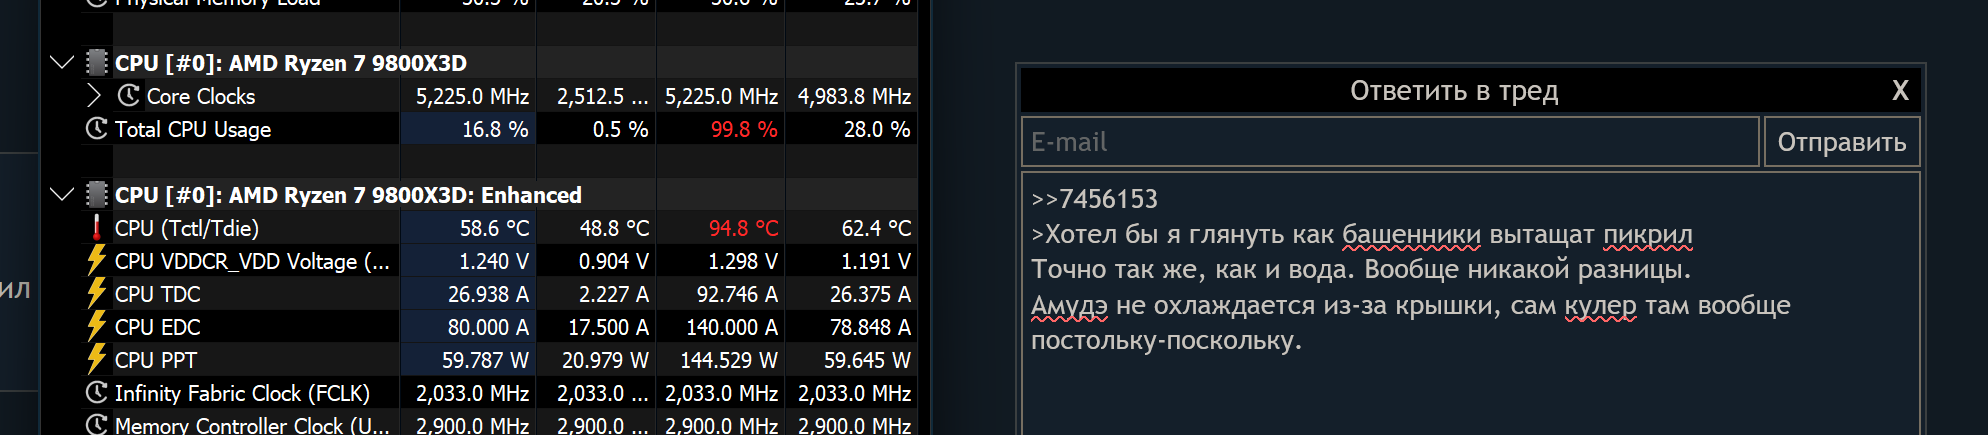Click the chip icon beside CPU [#0] header
The image size is (1988, 435).
[97, 63]
